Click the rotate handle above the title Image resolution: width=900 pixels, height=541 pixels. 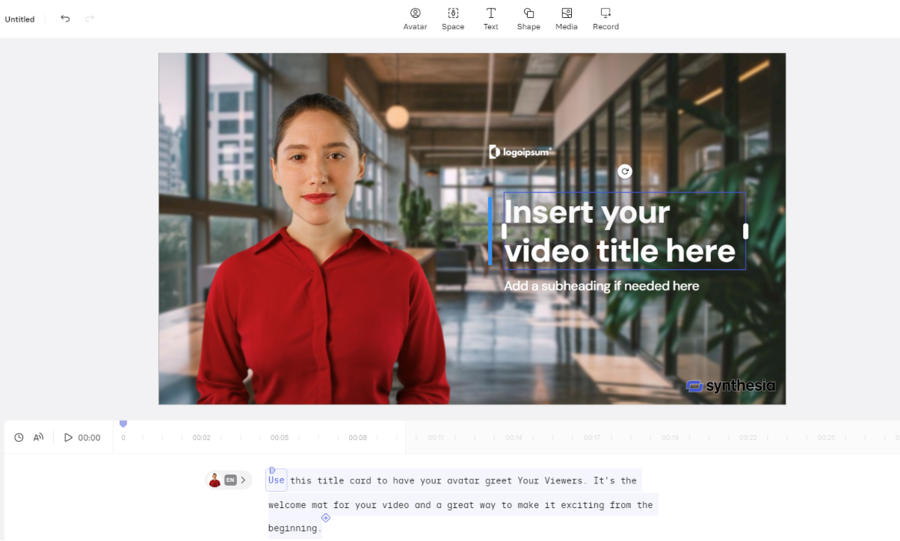[x=624, y=171]
